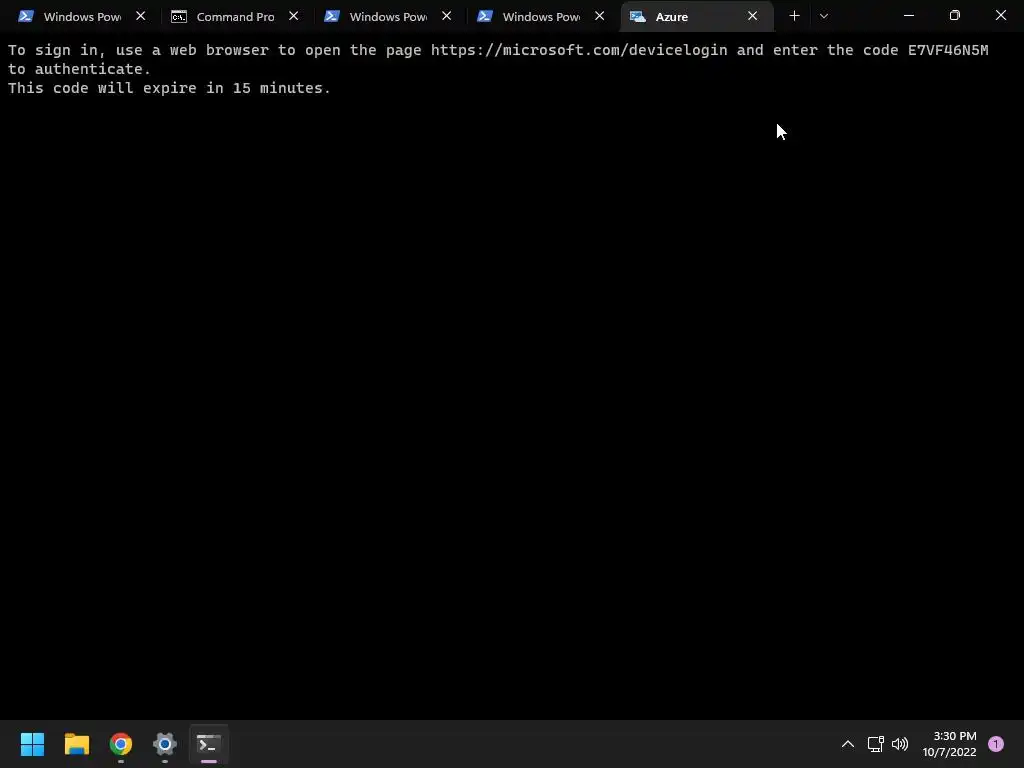Close the Windows Terminal window

click(1000, 16)
